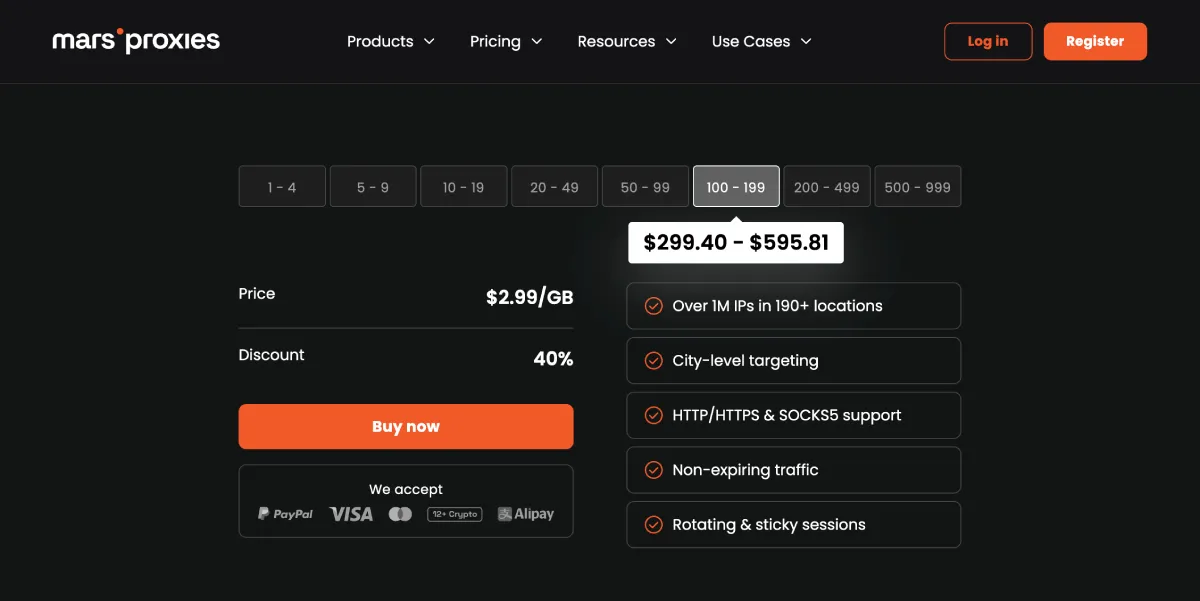Click checkmark icon beside Rotating & sticky sessions
The width and height of the screenshot is (1200, 601).
(x=654, y=525)
